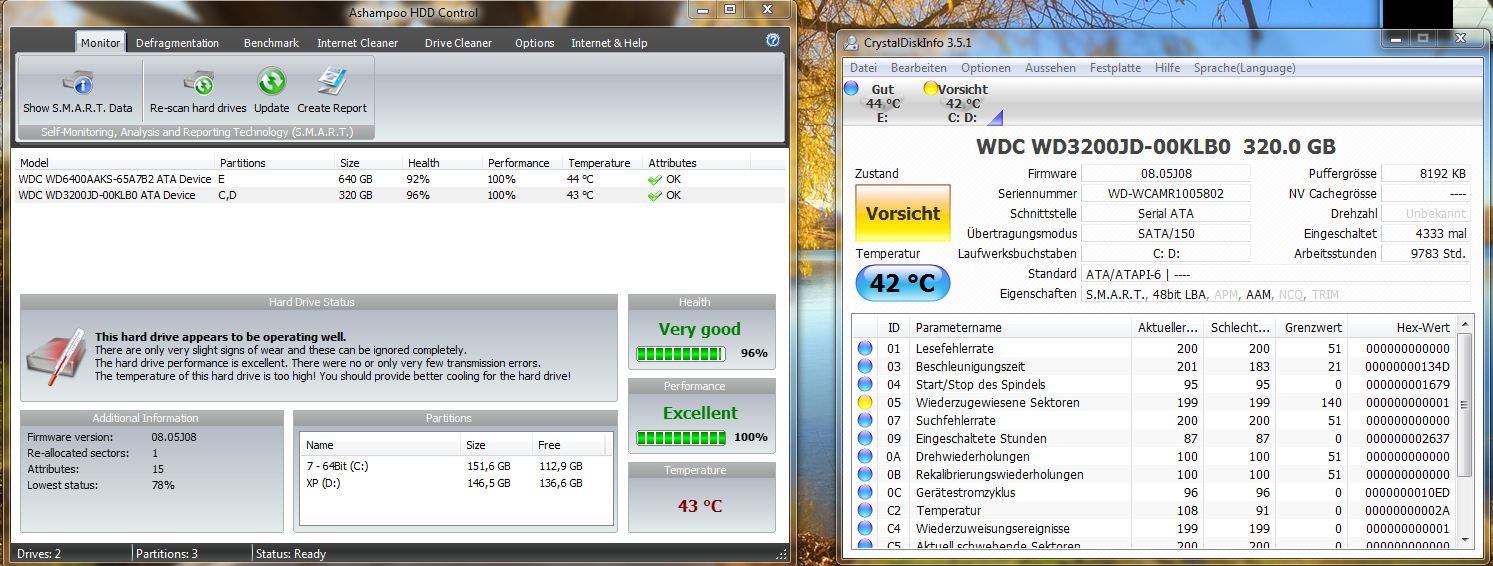Open the blue help question mark icon
The image size is (1493, 566).
(x=772, y=40)
